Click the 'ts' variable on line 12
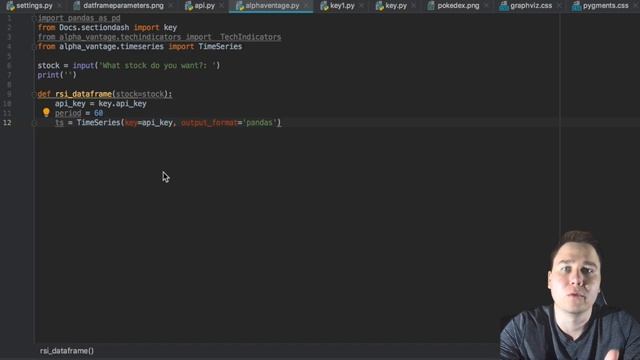The image size is (640, 360). pos(60,122)
